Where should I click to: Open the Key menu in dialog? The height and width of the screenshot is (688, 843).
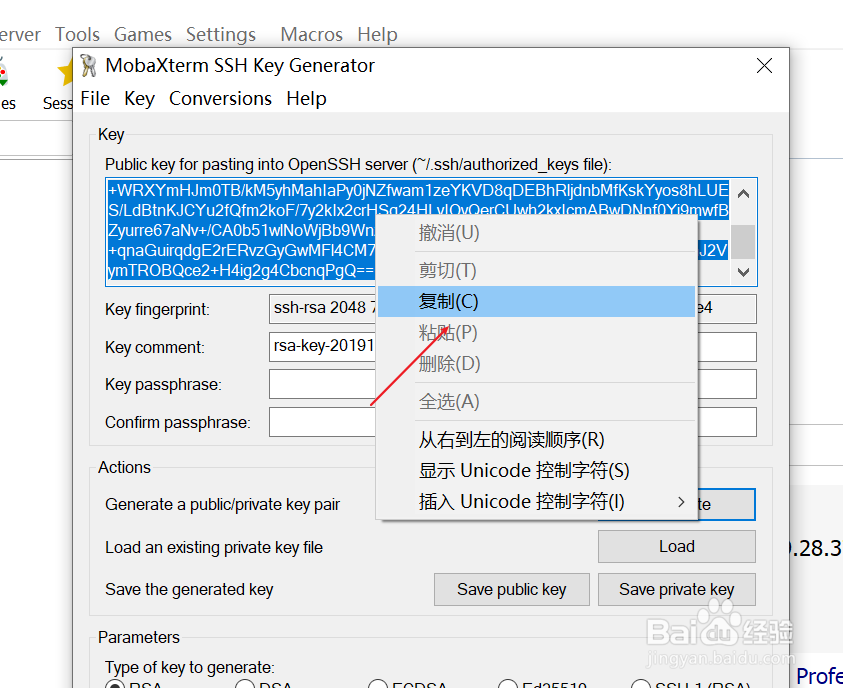pyautogui.click(x=139, y=99)
